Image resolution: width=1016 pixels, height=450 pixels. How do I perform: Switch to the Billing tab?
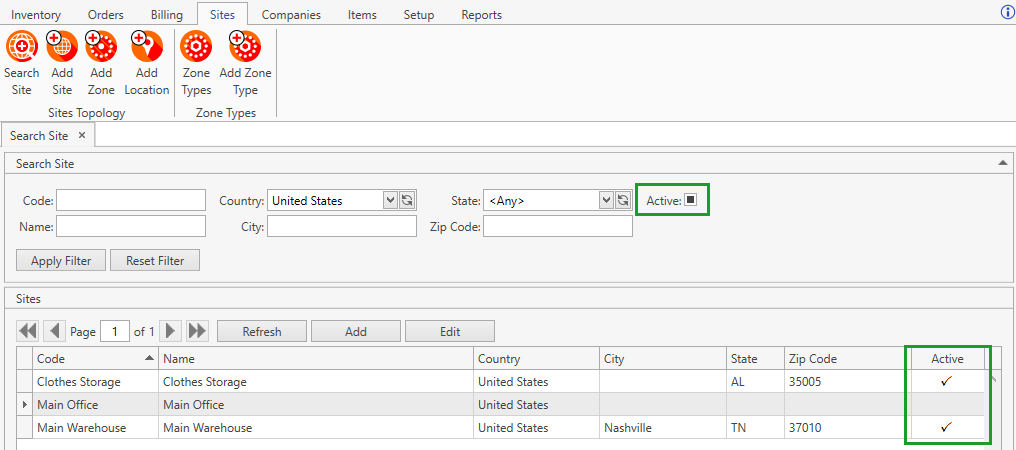tap(167, 14)
